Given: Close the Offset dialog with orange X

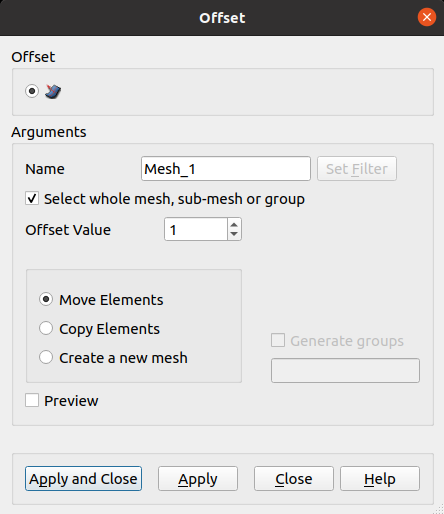Looking at the screenshot, I should click(427, 17).
